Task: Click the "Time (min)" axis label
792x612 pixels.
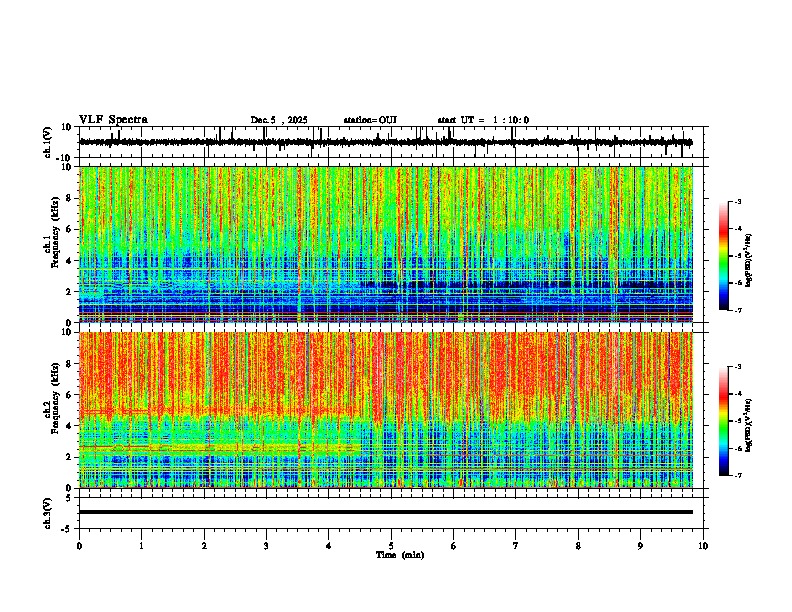Action: pos(400,555)
